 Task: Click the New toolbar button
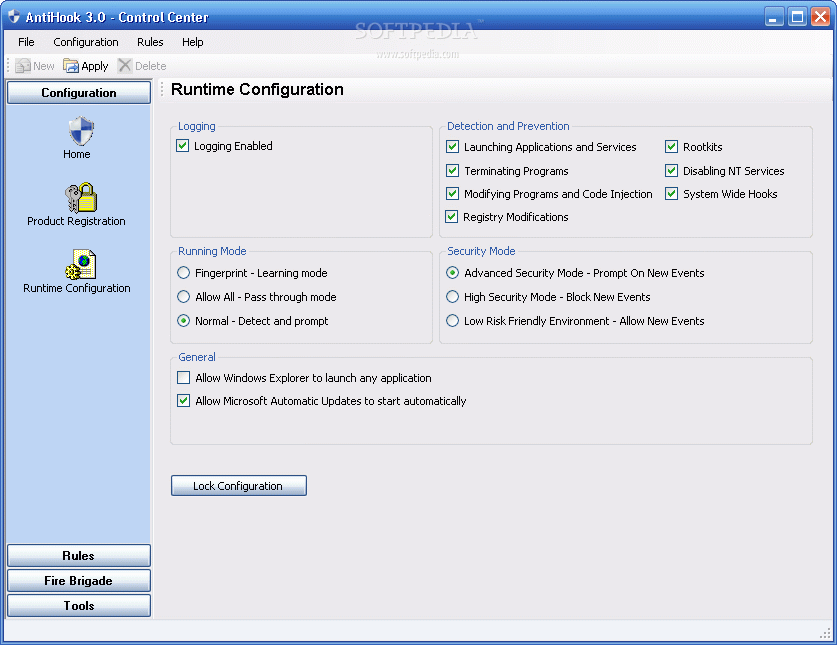click(x=35, y=66)
